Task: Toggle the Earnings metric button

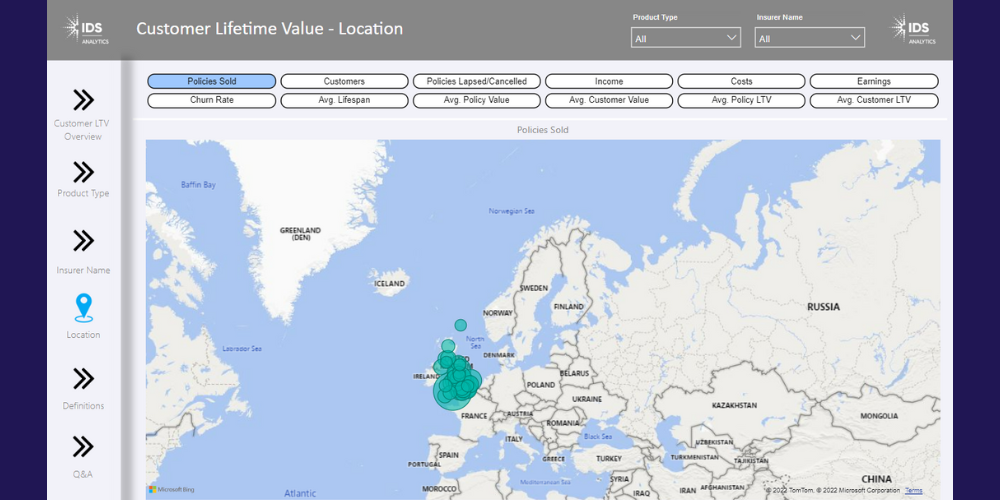Action: 874,81
